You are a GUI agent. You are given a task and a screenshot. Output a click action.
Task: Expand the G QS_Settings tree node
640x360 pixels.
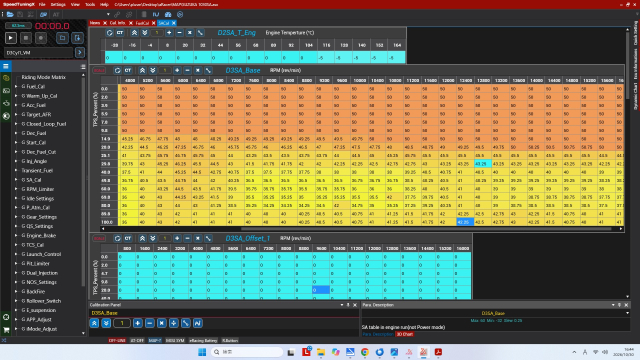click(16, 226)
